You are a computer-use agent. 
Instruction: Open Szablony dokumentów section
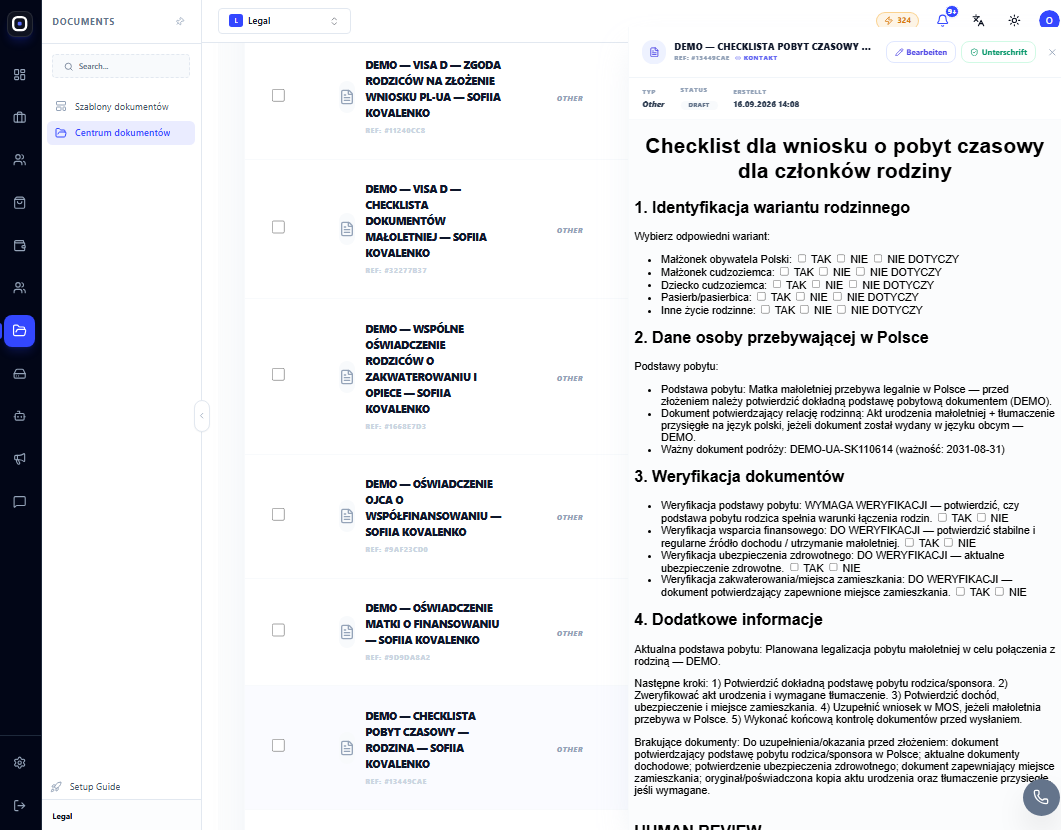(121, 107)
